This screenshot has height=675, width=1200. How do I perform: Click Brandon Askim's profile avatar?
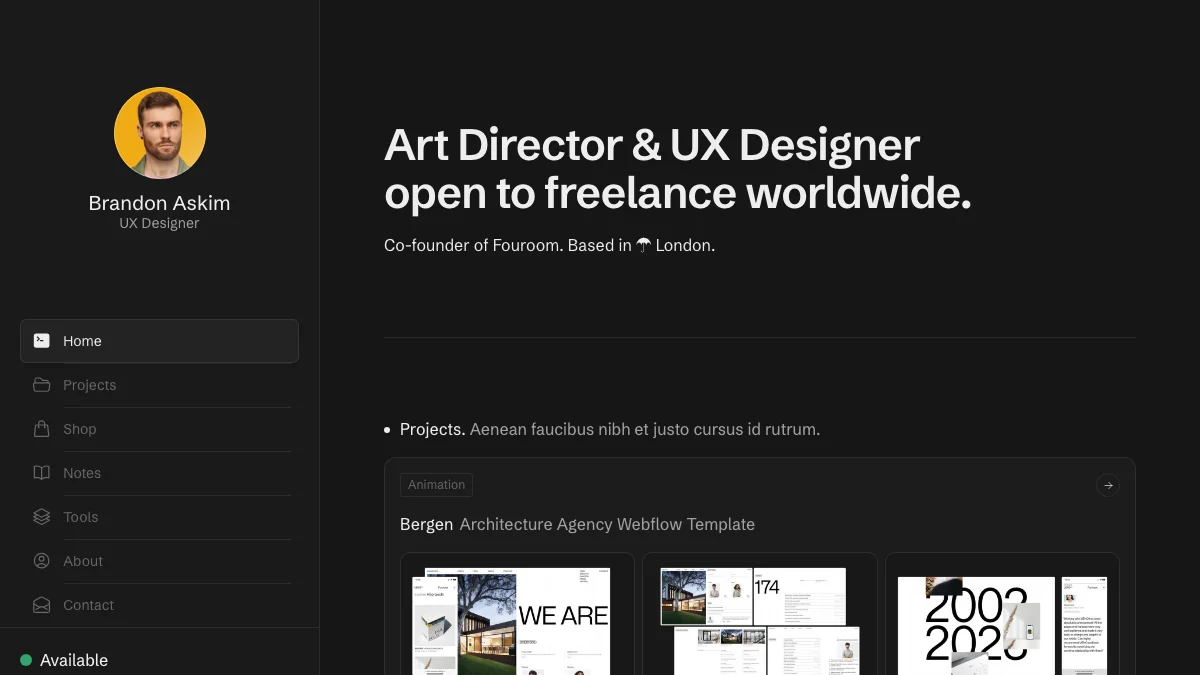(x=160, y=133)
